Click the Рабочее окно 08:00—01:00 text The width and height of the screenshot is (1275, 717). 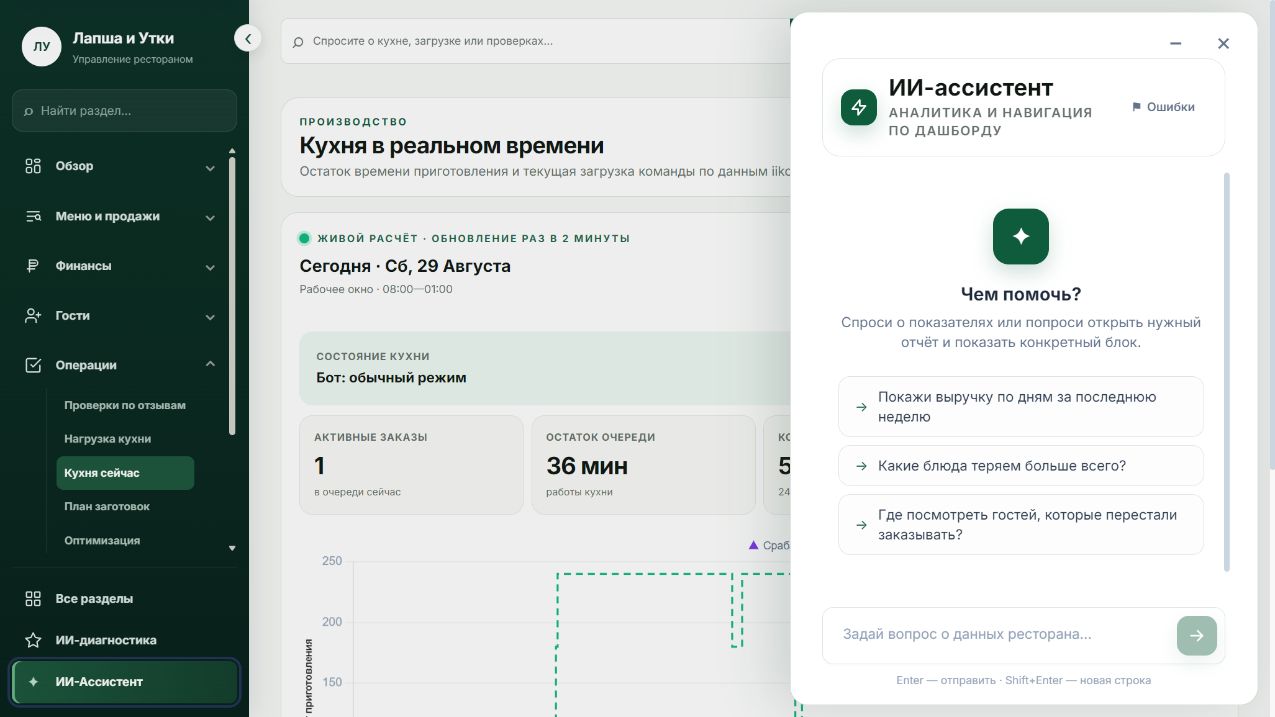[x=376, y=289]
